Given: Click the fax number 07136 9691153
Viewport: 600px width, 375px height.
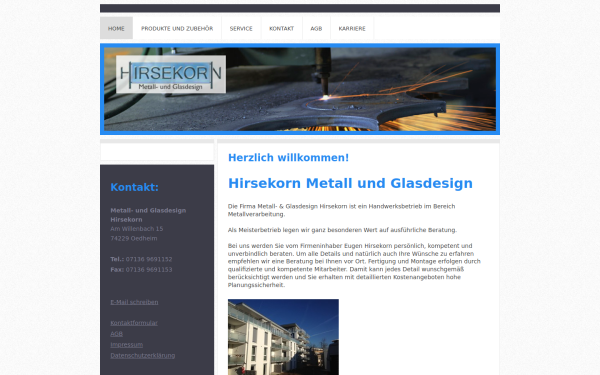Looking at the screenshot, I should (149, 269).
